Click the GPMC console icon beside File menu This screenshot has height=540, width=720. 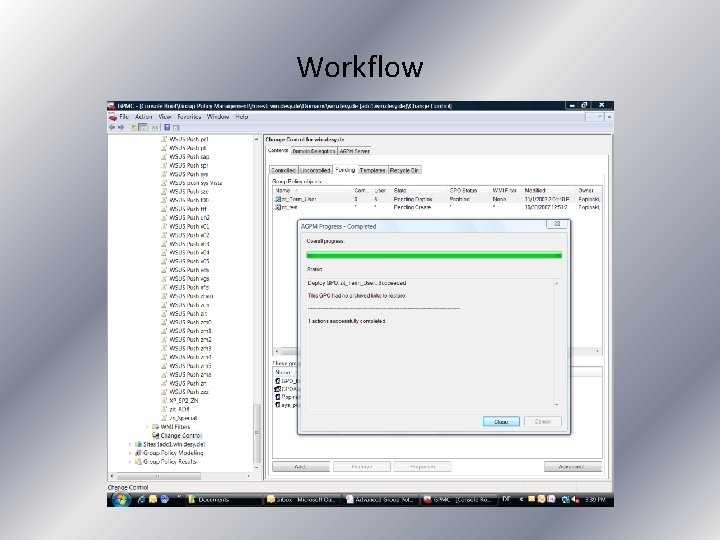pyautogui.click(x=113, y=117)
